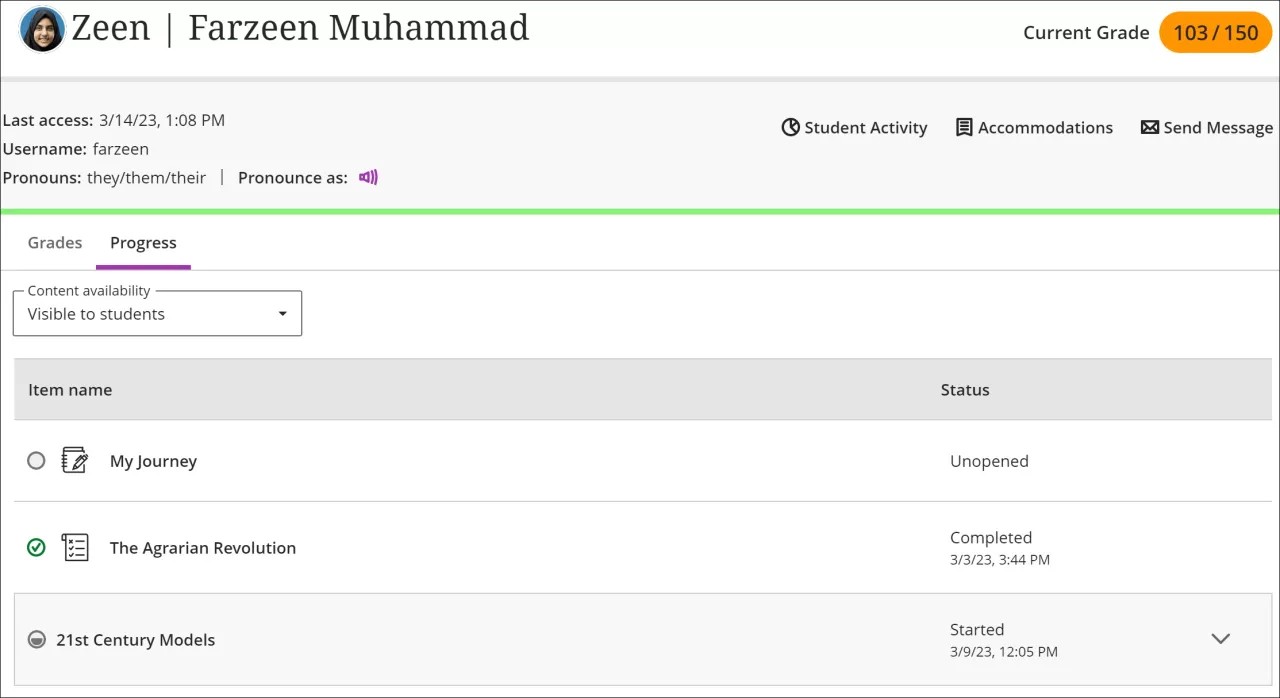Click the partially-complete status icon for 21st Century Models

(x=36, y=639)
